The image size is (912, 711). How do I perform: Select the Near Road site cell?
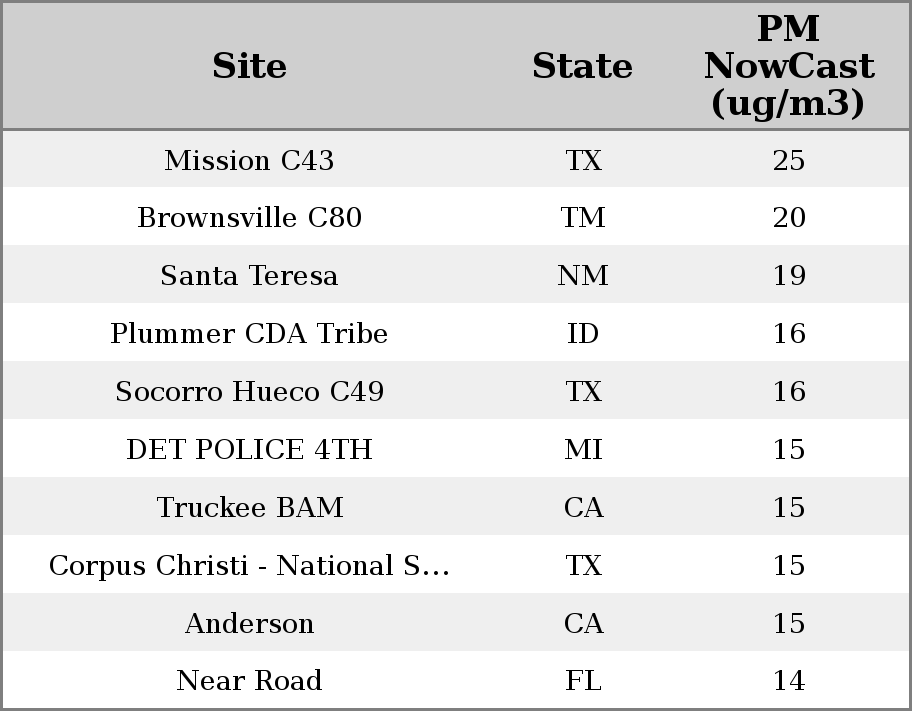point(249,681)
